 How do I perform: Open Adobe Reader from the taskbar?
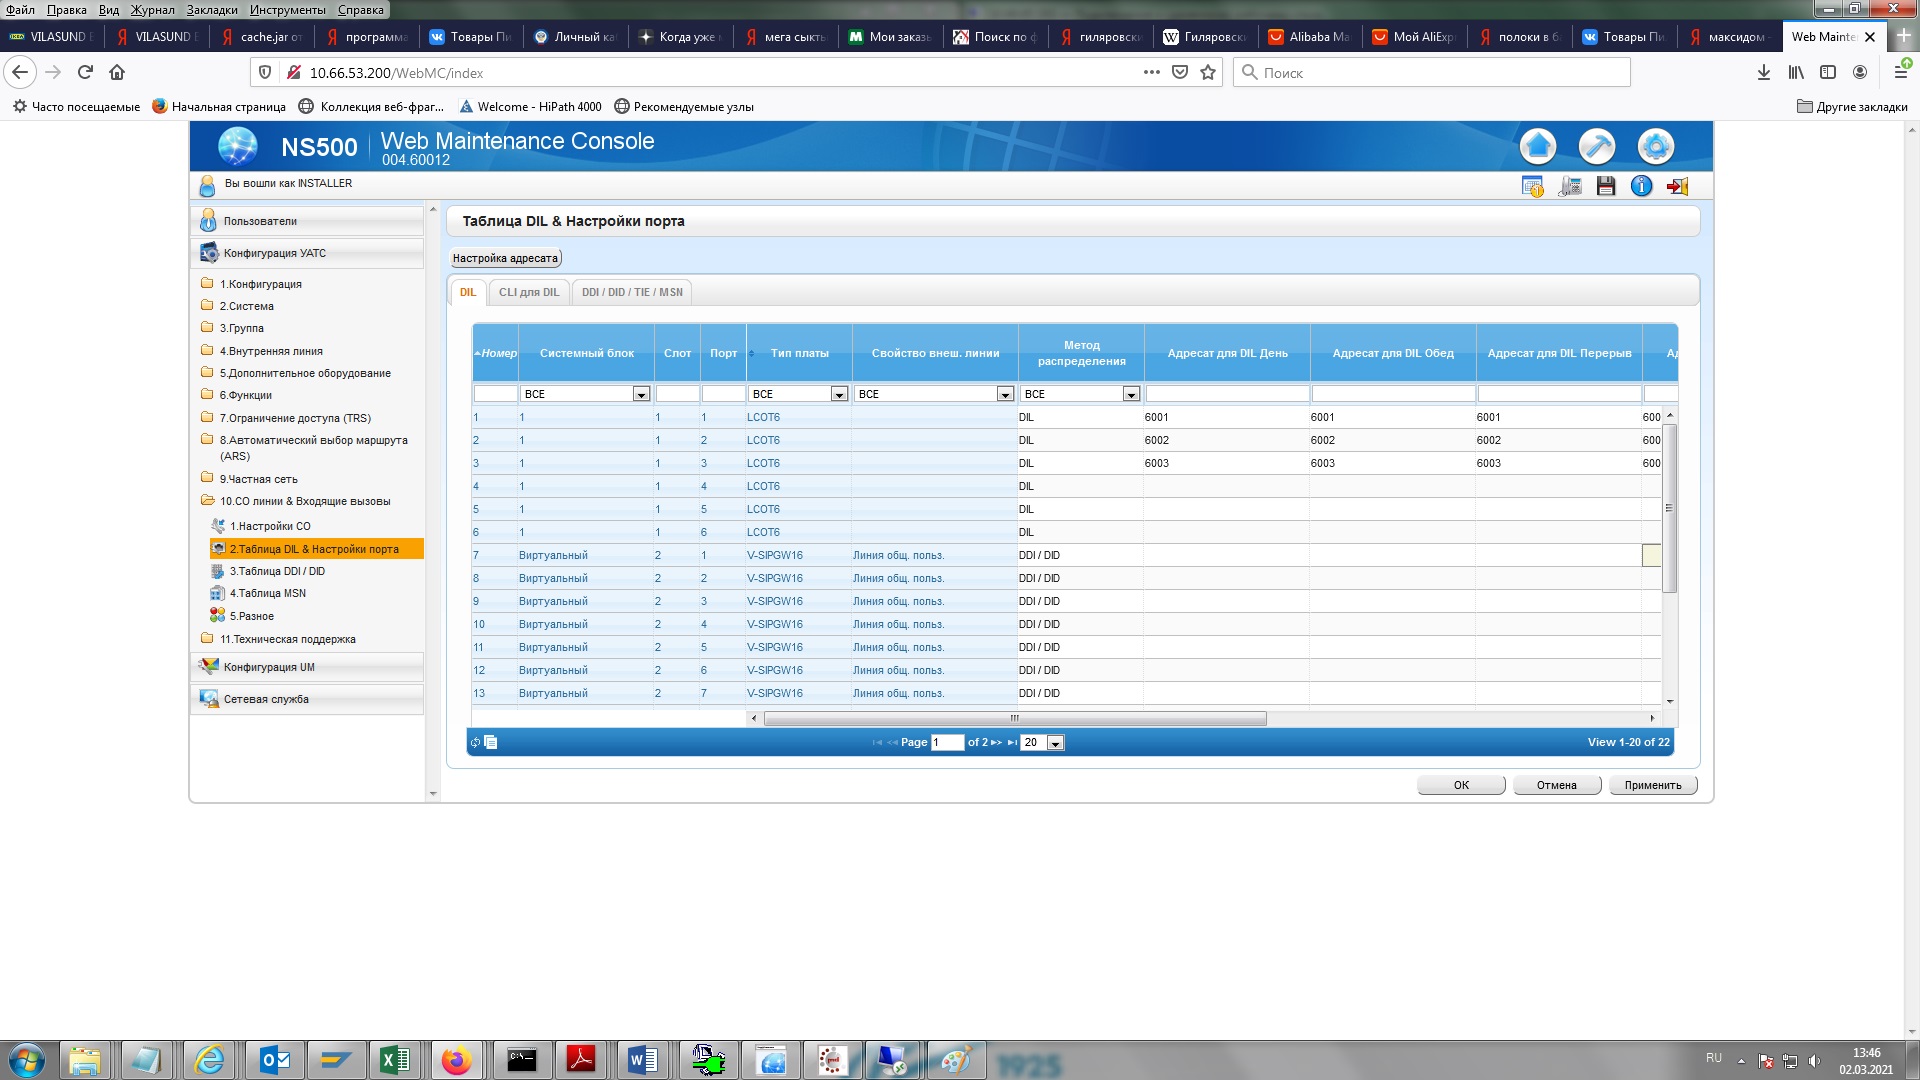click(x=581, y=1060)
